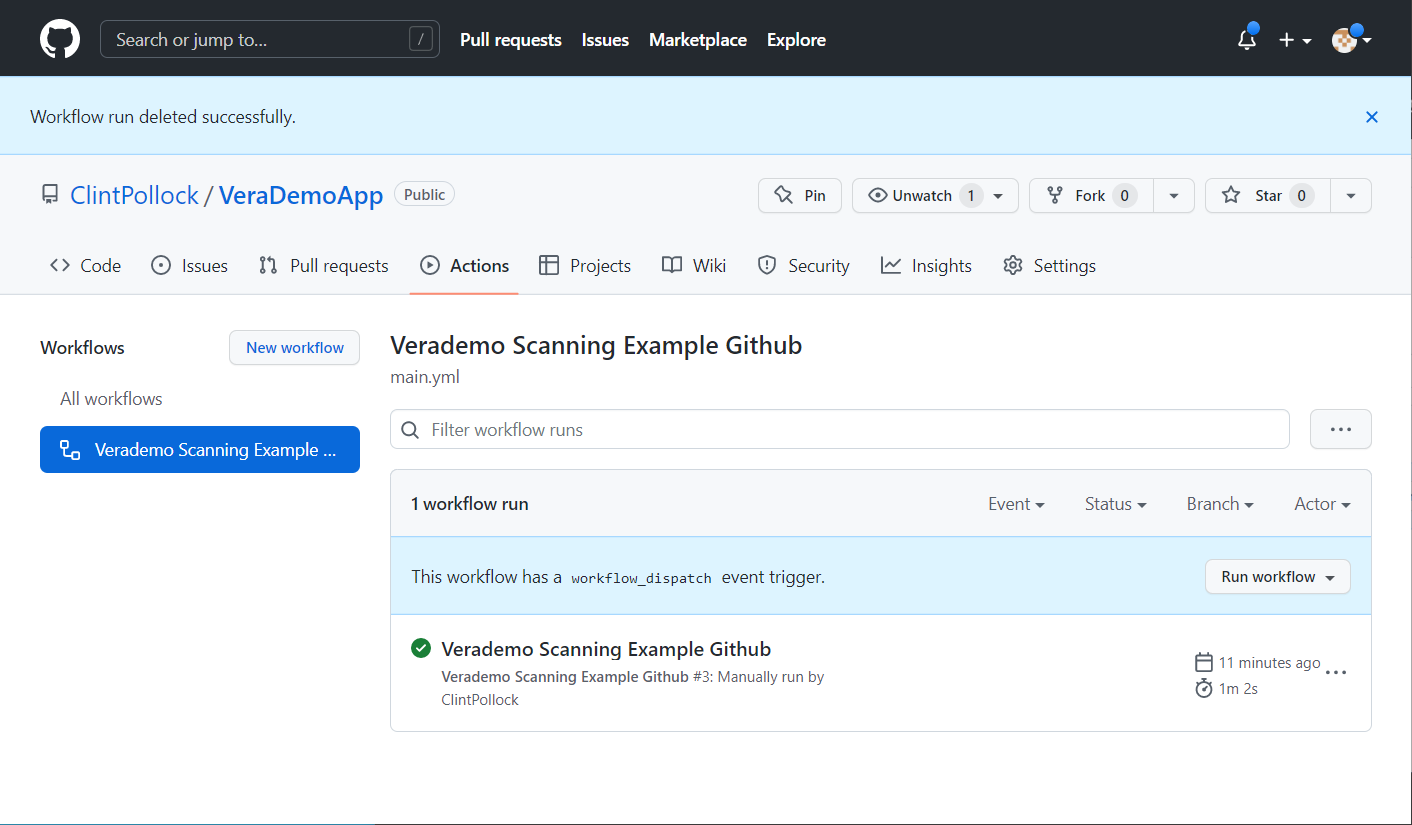Dismiss the workflow deleted banner
1412x825 pixels.
[1371, 117]
